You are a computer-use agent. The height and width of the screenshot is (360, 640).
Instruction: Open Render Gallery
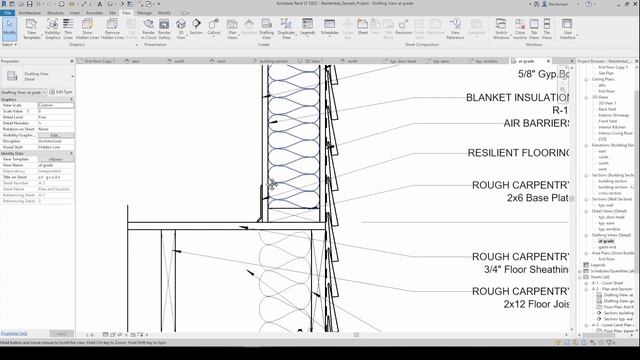pos(164,29)
